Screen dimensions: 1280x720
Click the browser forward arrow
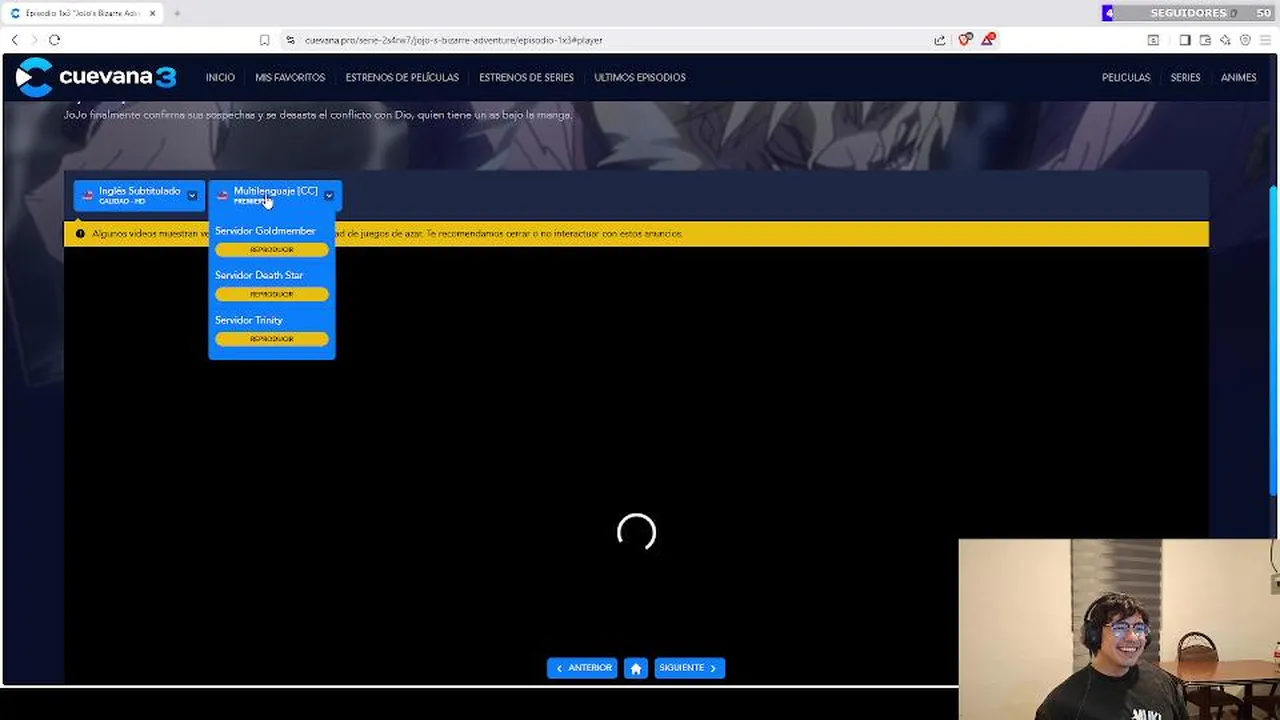[33, 40]
